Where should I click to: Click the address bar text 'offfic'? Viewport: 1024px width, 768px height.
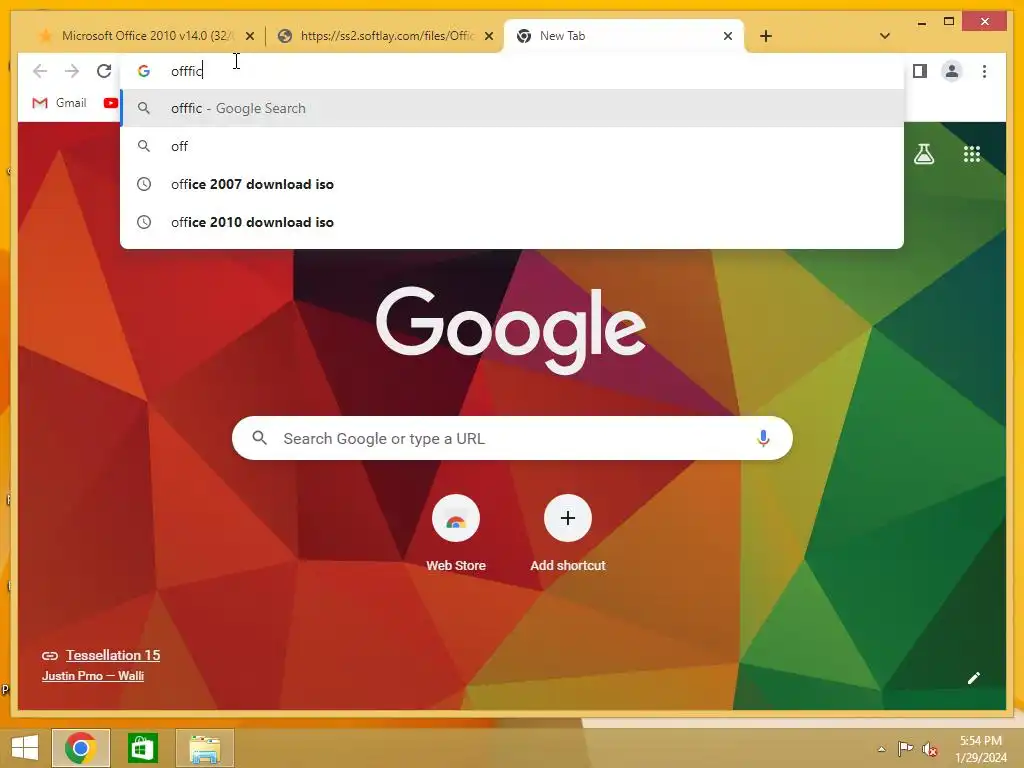(187, 71)
